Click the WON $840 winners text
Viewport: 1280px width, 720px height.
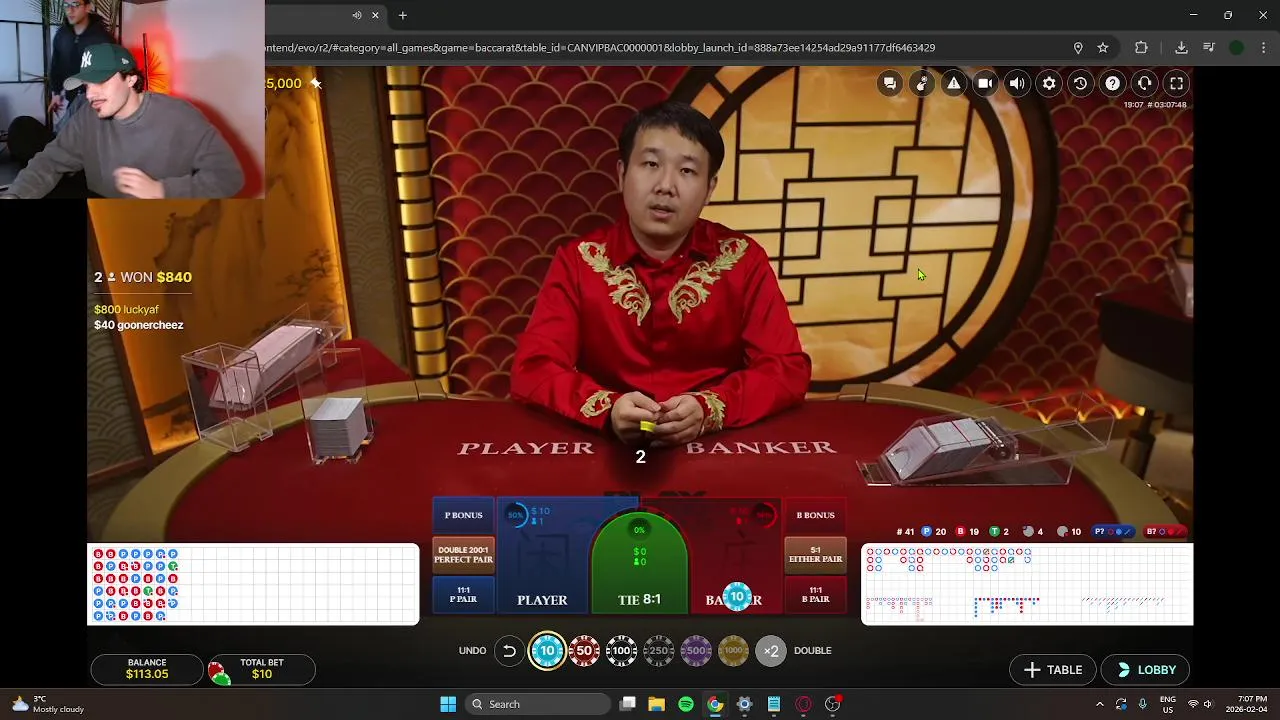click(x=143, y=277)
